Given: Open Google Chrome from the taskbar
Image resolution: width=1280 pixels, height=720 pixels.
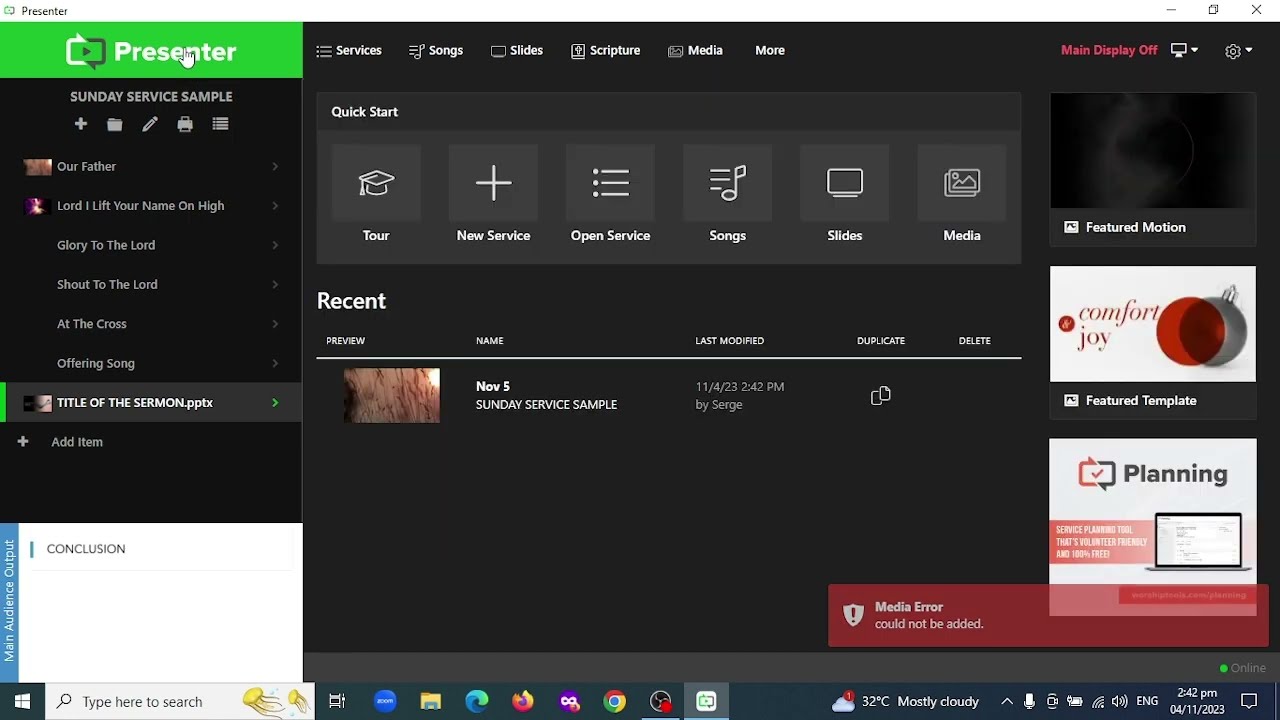Looking at the screenshot, I should 615,701.
